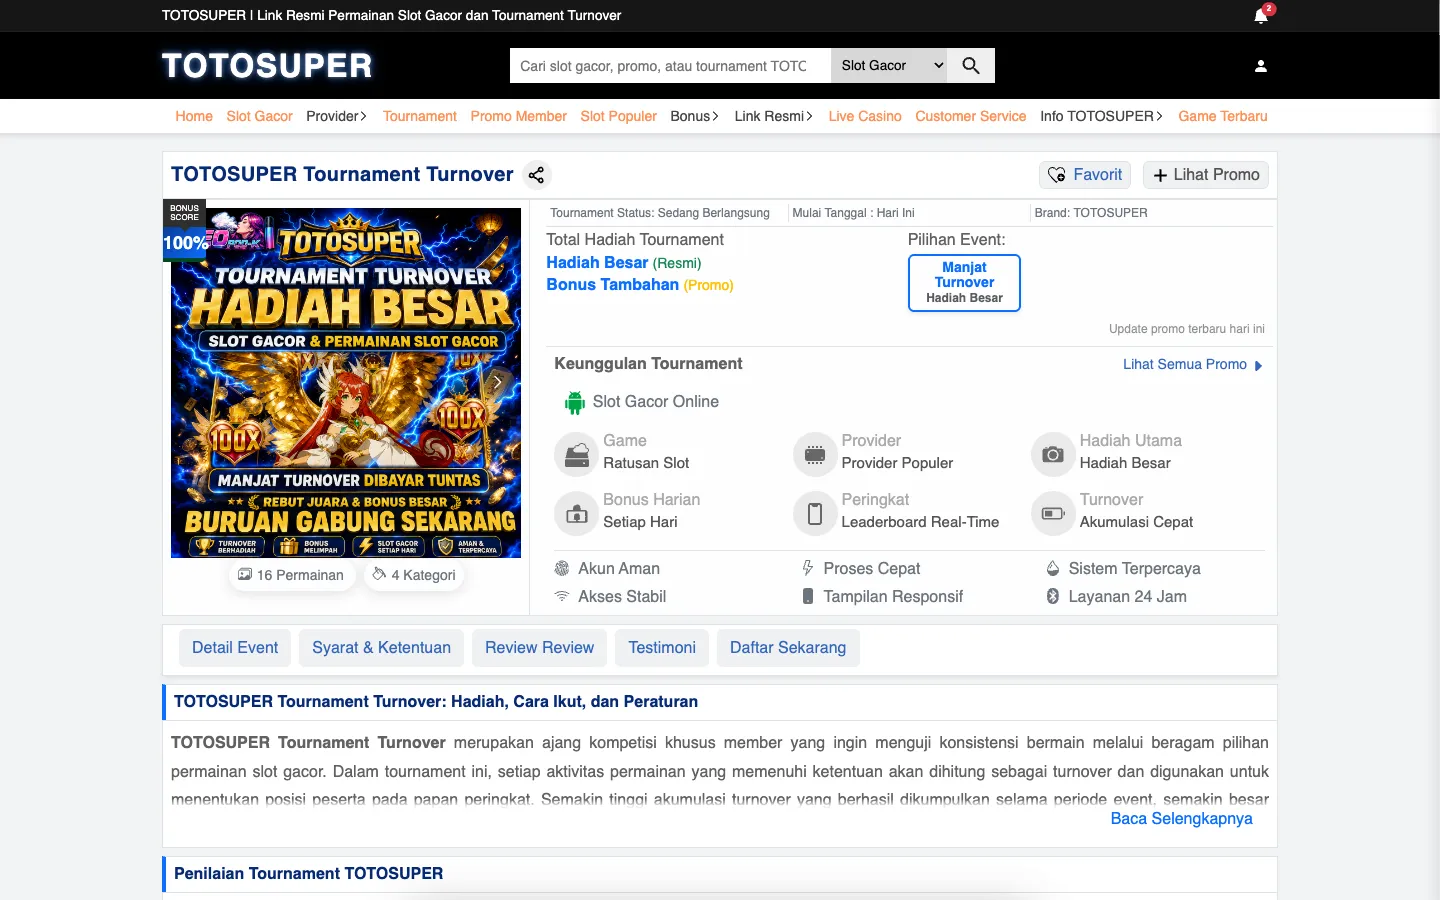Open the Baca Selengkapnya link
Viewport: 1440px width, 900px height.
pyautogui.click(x=1181, y=819)
